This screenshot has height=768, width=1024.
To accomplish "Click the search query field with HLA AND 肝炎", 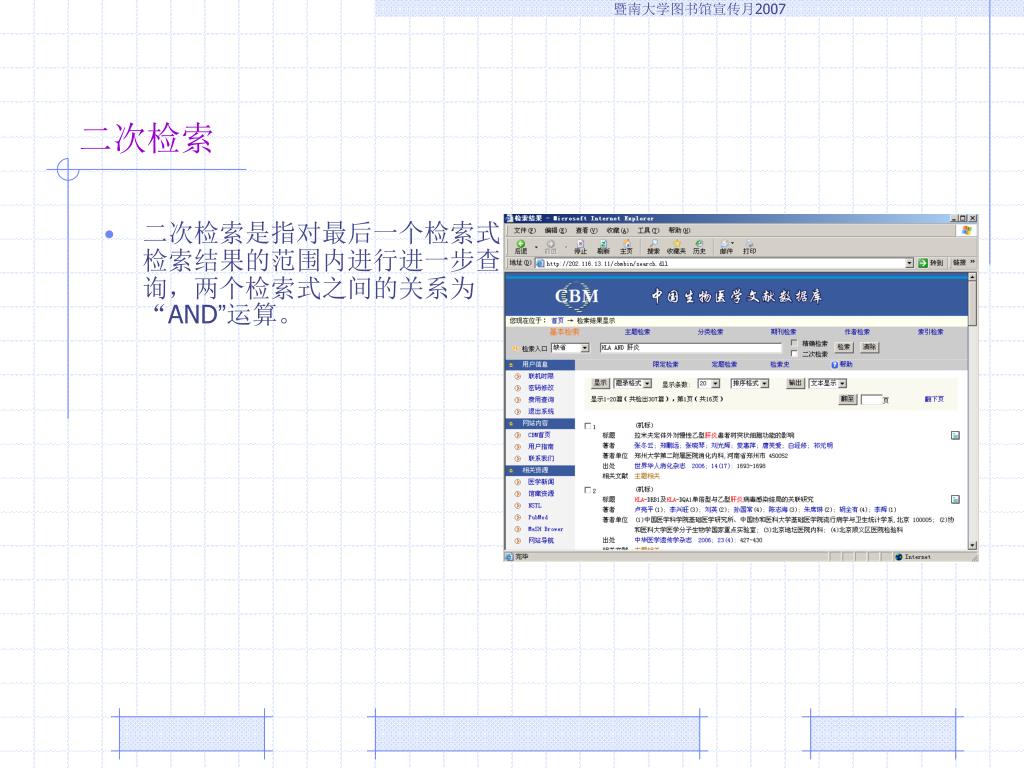I will click(x=691, y=348).
